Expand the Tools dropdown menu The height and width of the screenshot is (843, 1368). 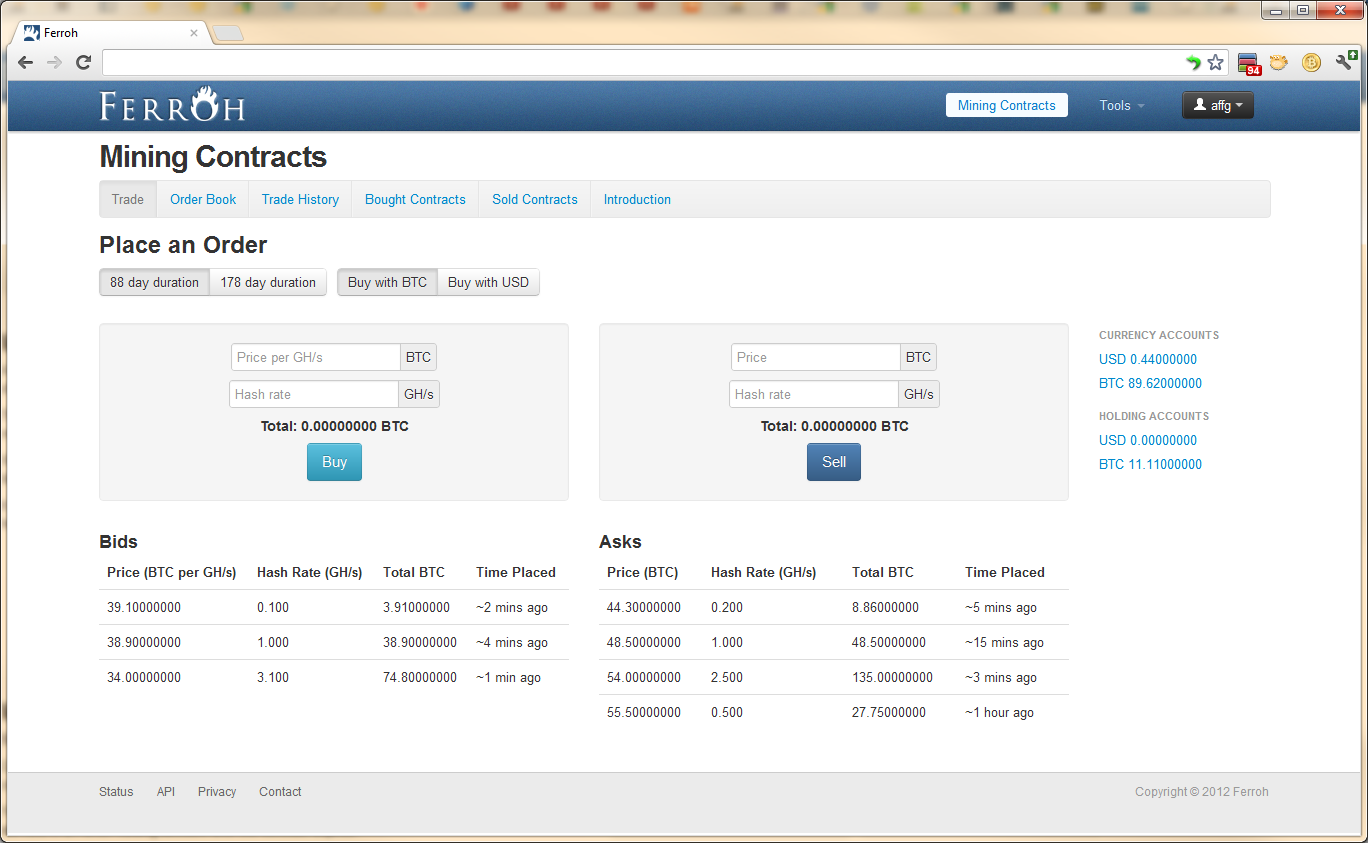tap(1122, 106)
